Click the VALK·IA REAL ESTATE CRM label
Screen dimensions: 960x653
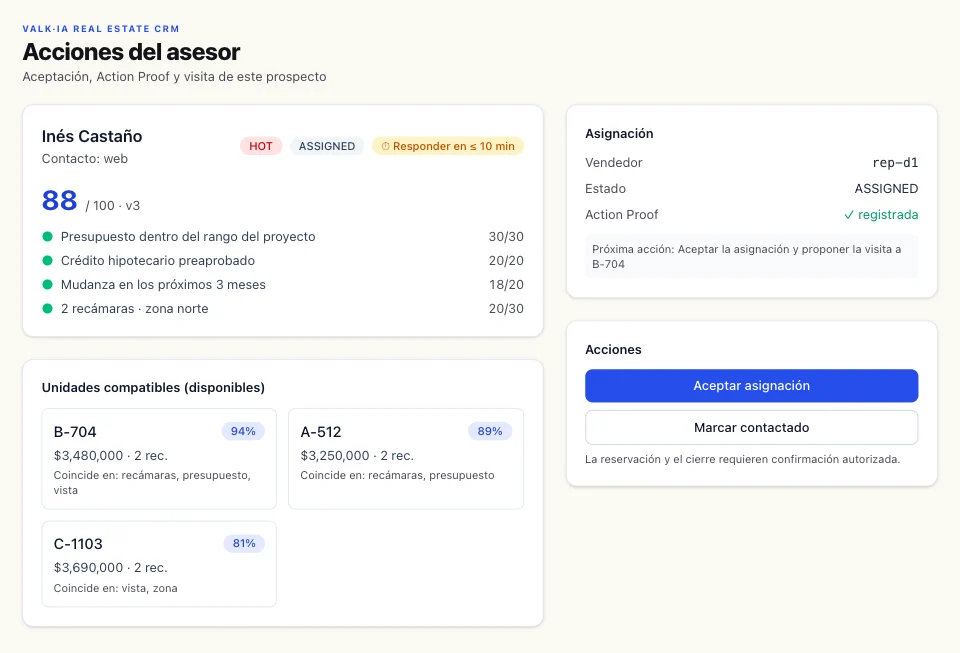tap(101, 29)
